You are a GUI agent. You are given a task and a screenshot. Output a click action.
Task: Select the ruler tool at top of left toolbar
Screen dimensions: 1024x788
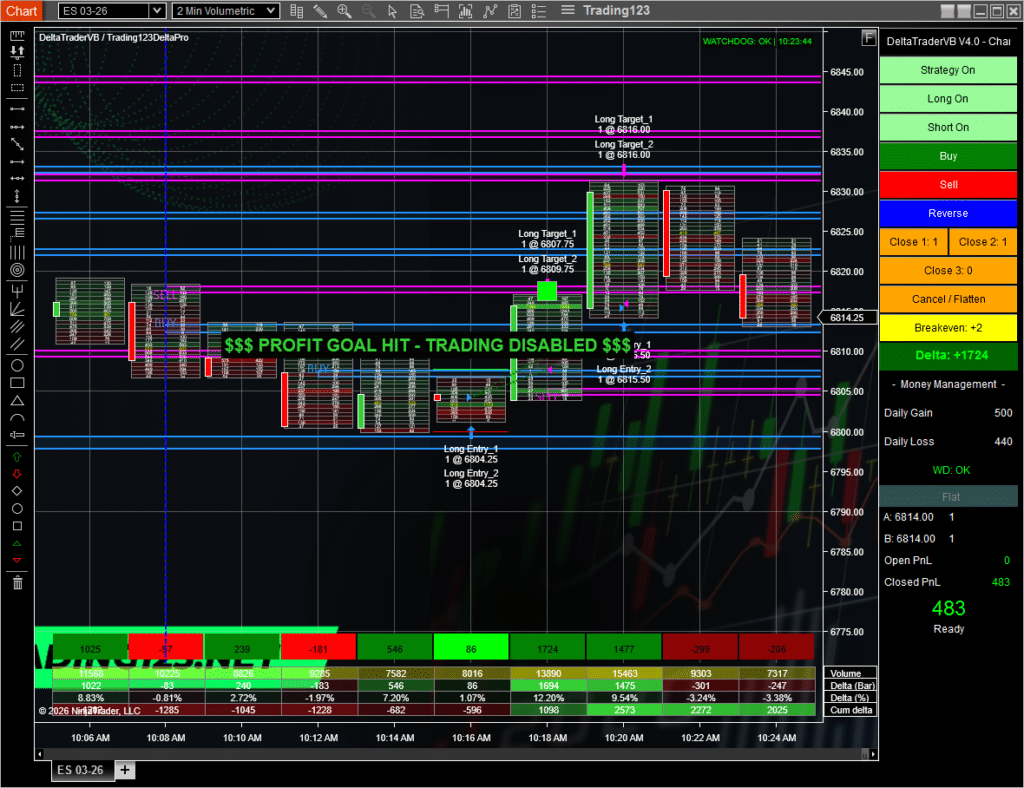click(16, 34)
